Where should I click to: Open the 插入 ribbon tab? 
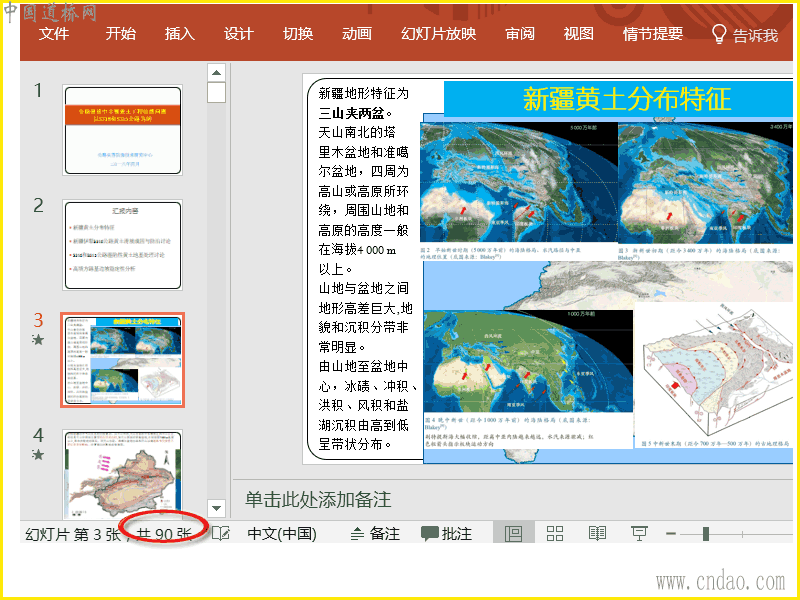180,34
